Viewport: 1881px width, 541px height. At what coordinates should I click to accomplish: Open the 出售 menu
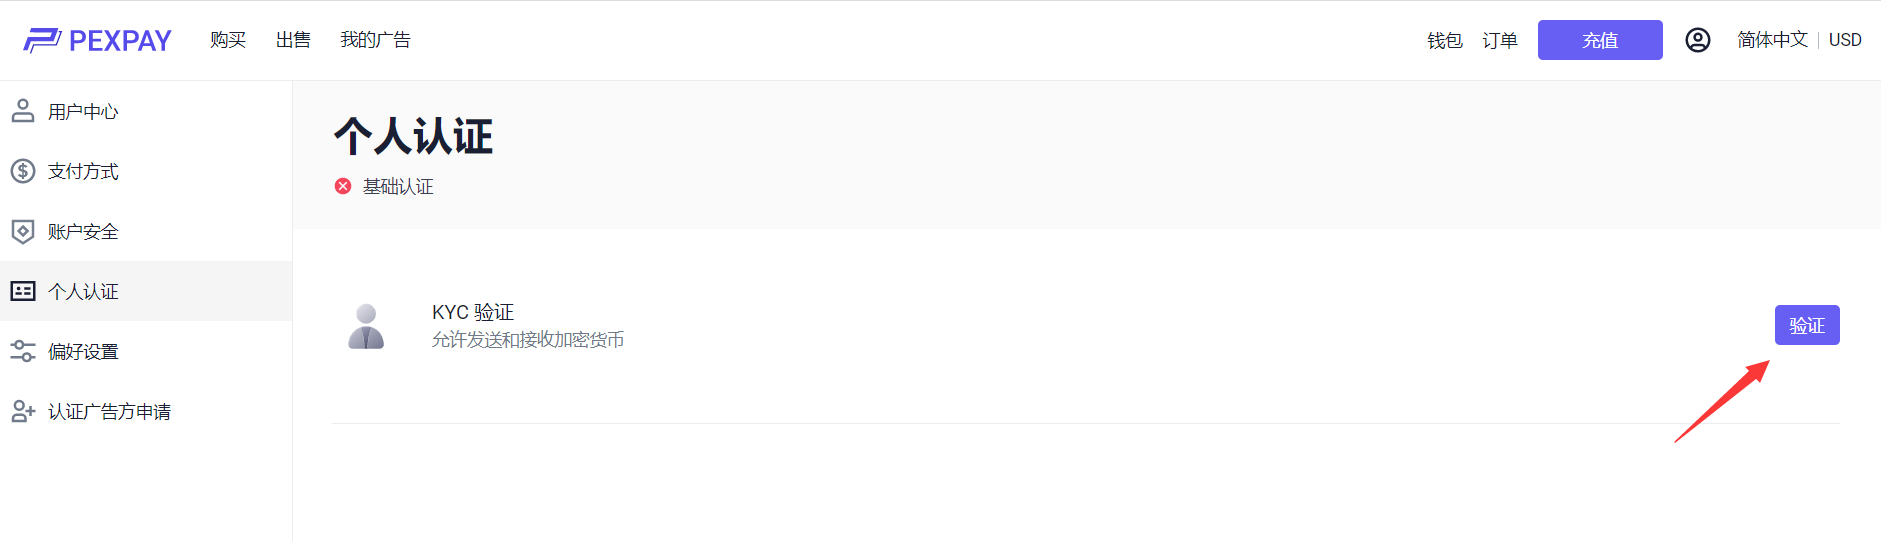(293, 40)
